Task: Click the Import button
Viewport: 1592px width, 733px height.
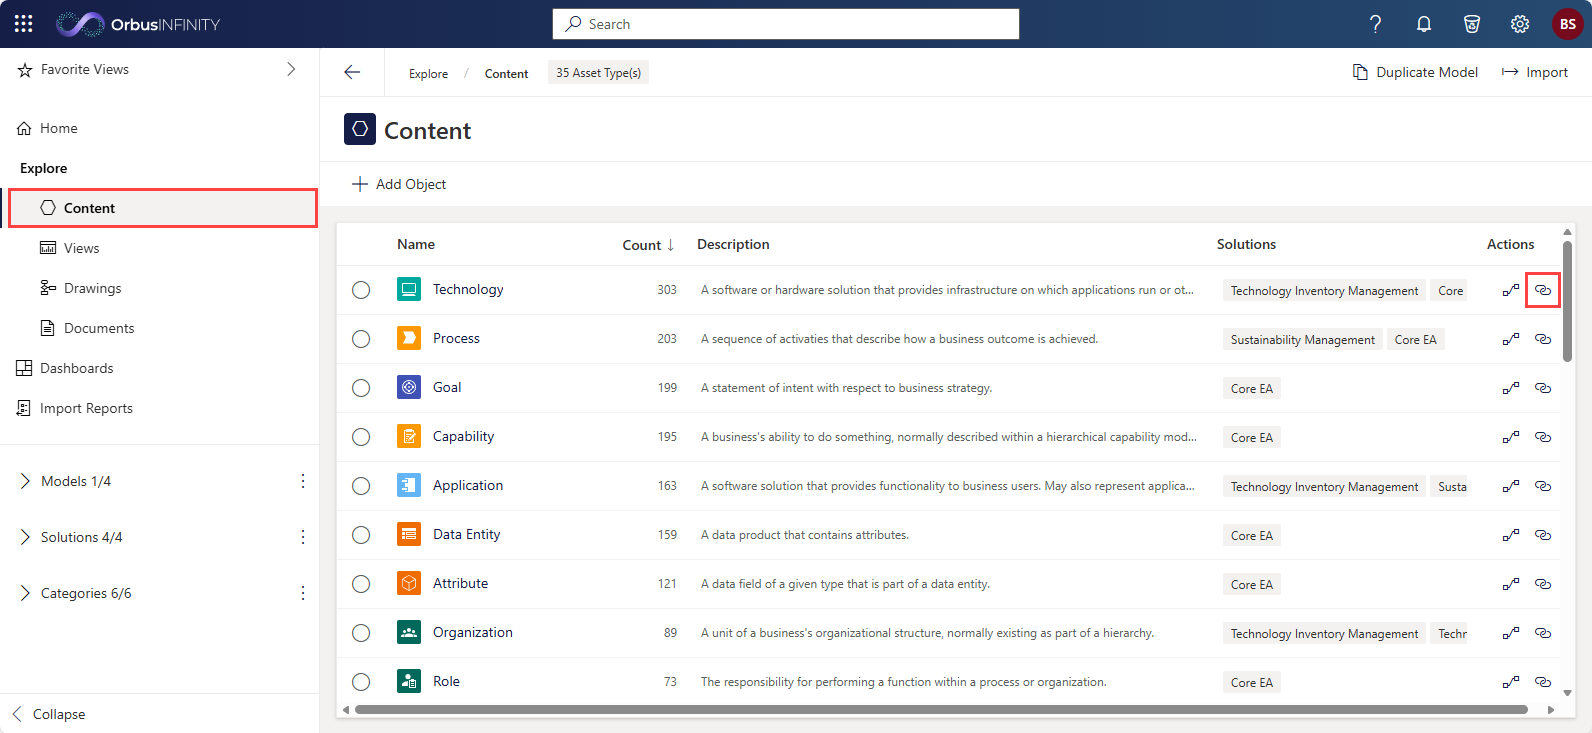Action: pos(1535,72)
